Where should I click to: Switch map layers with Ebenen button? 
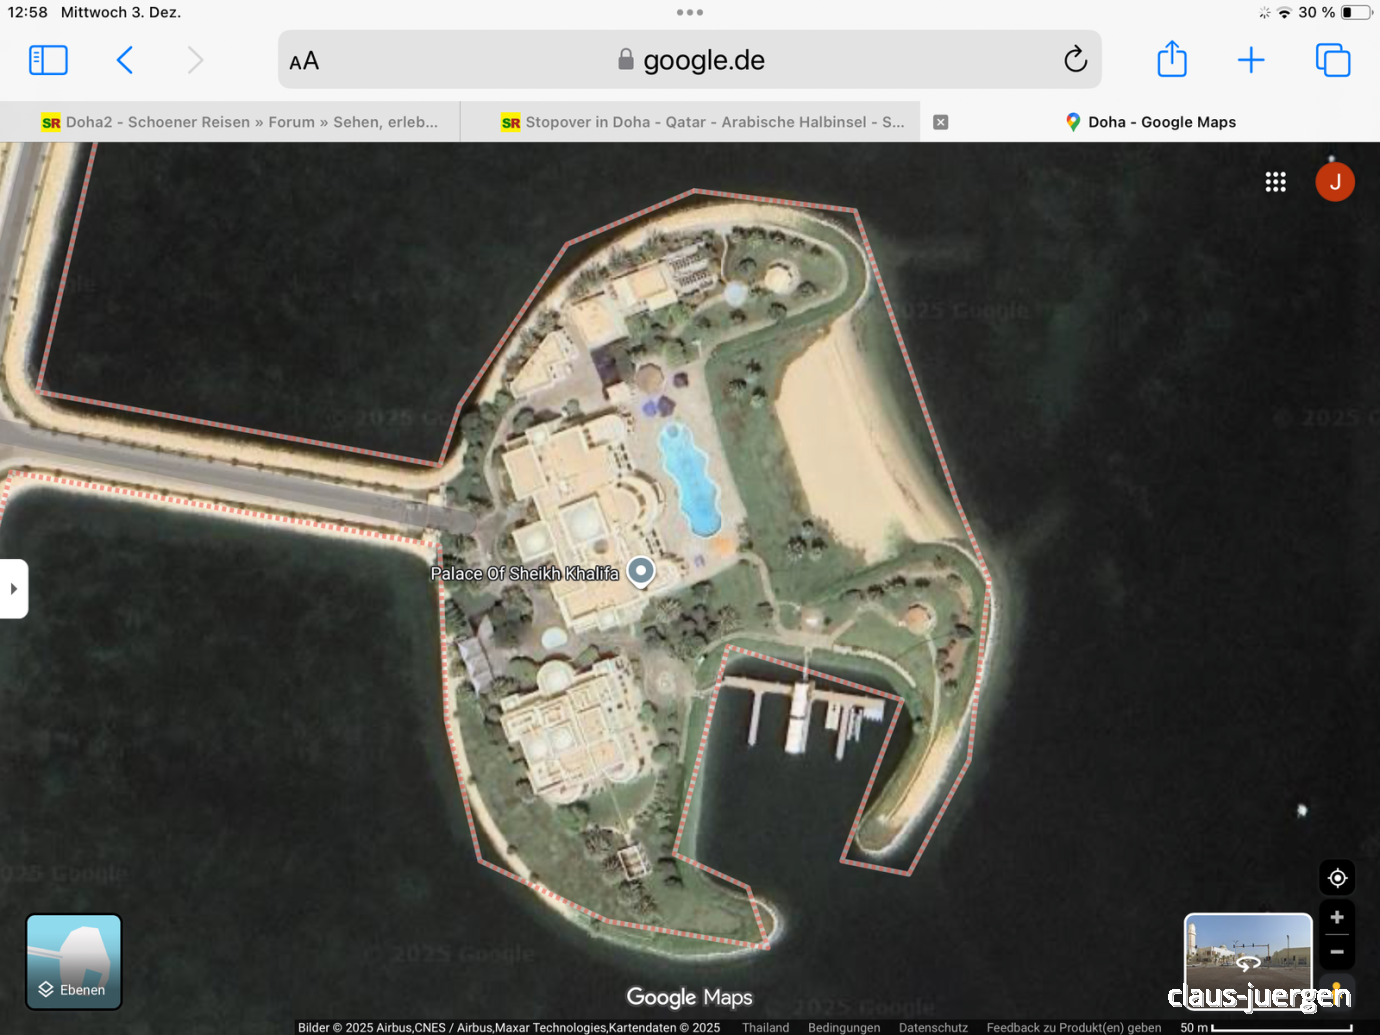[74, 962]
